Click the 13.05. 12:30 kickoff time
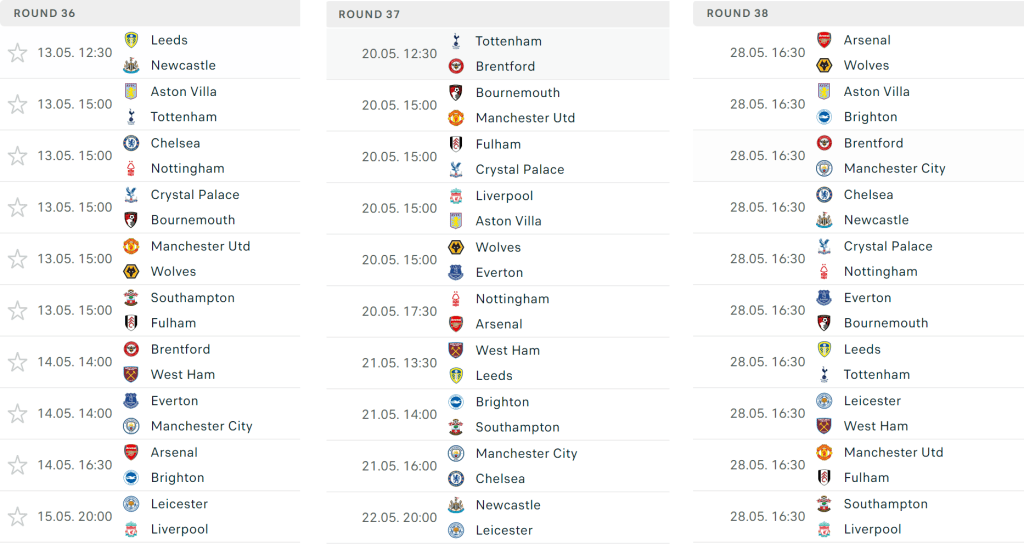The image size is (1024, 545). pyautogui.click(x=75, y=53)
